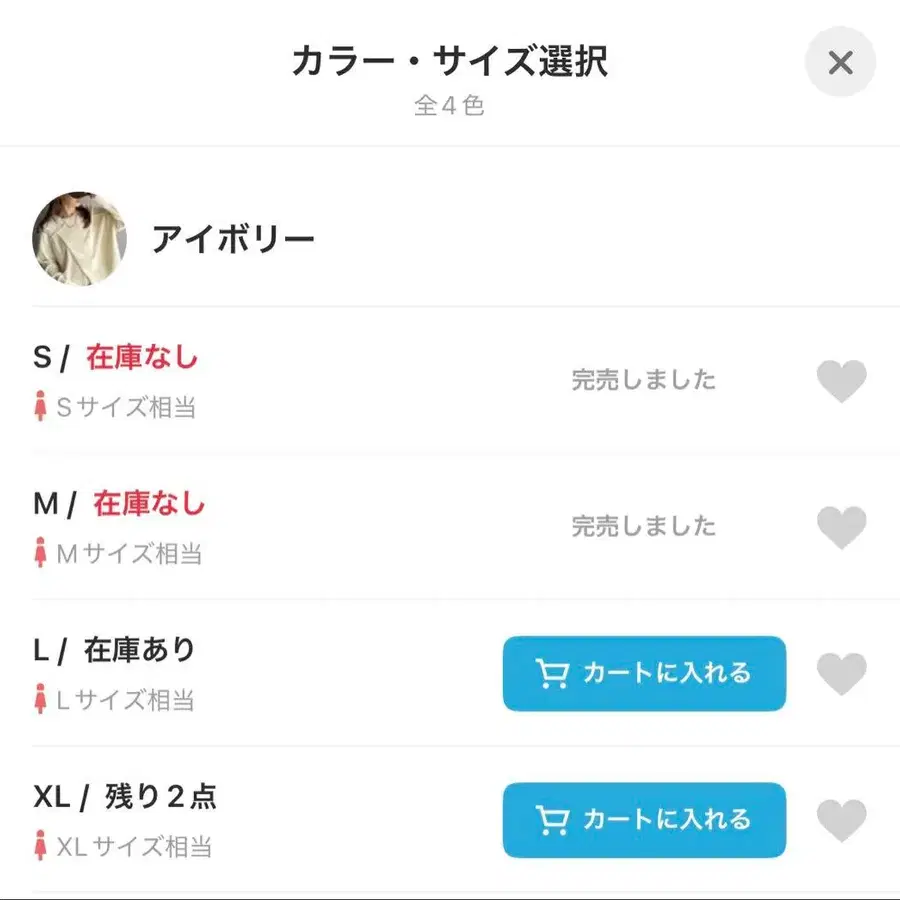Viewport: 900px width, 900px height.
Task: Favorite the L size with heart icon
Action: 841,674
